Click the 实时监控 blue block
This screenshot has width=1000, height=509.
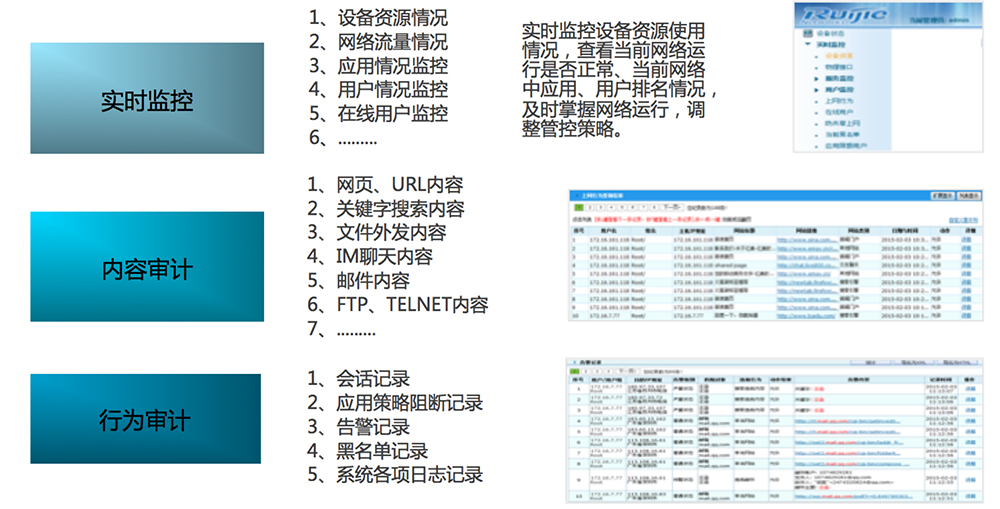pos(147,99)
